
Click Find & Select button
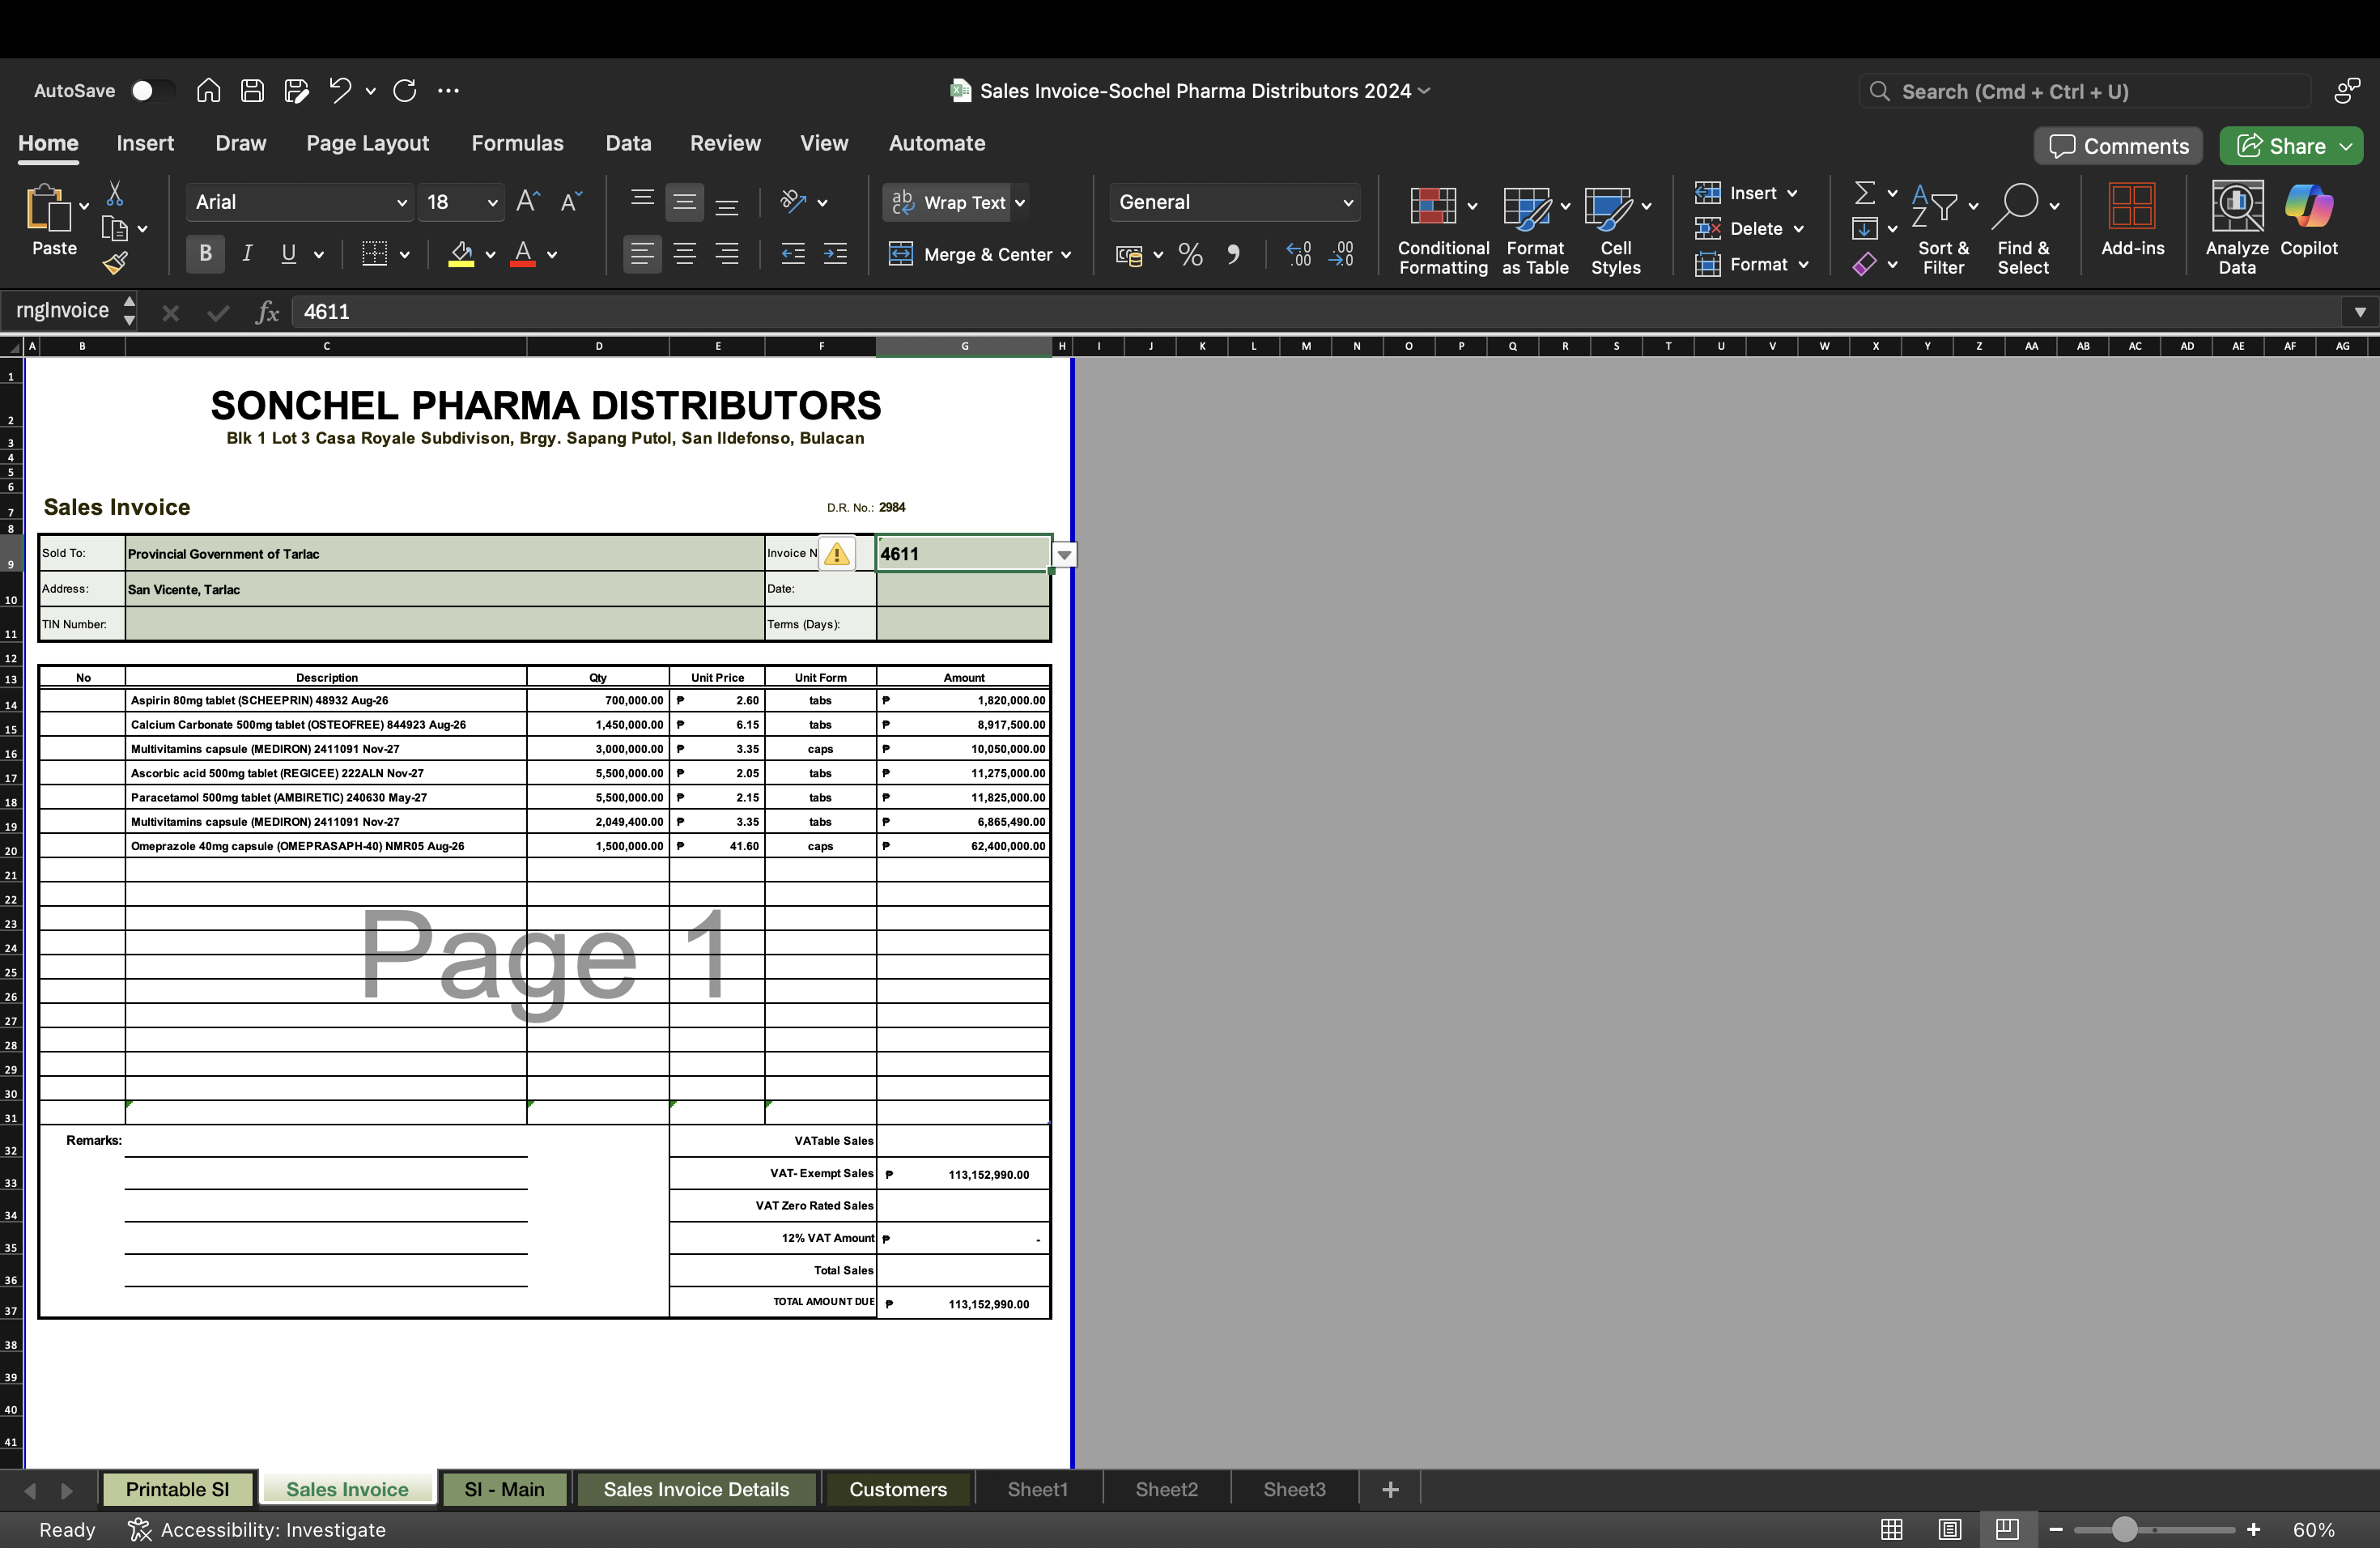click(x=2023, y=230)
